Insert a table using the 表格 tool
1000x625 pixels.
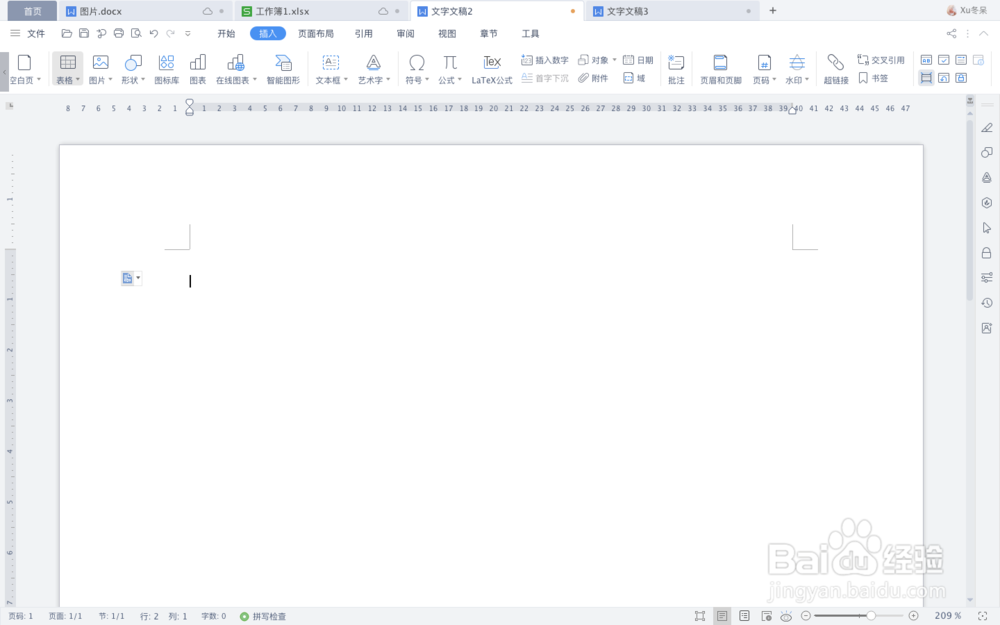coord(66,65)
